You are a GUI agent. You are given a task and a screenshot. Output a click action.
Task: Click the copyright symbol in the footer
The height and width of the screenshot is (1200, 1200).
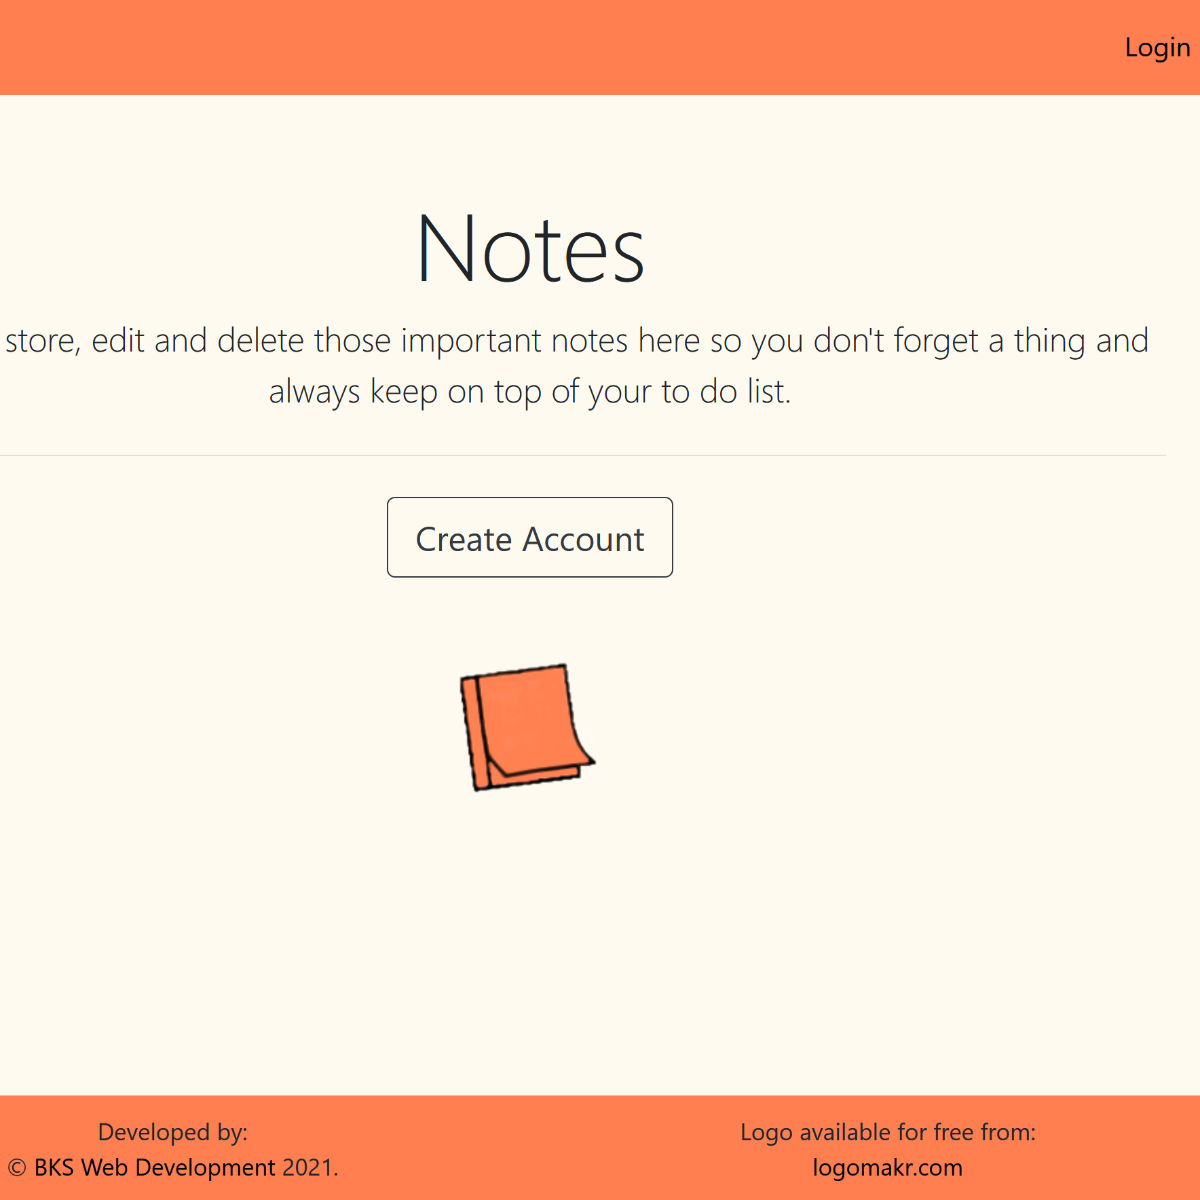(16, 1167)
